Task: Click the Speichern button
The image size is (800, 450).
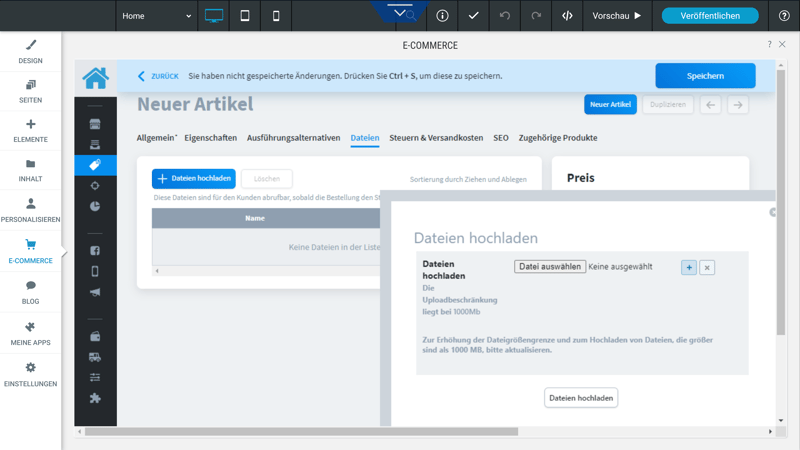Action: click(705, 76)
